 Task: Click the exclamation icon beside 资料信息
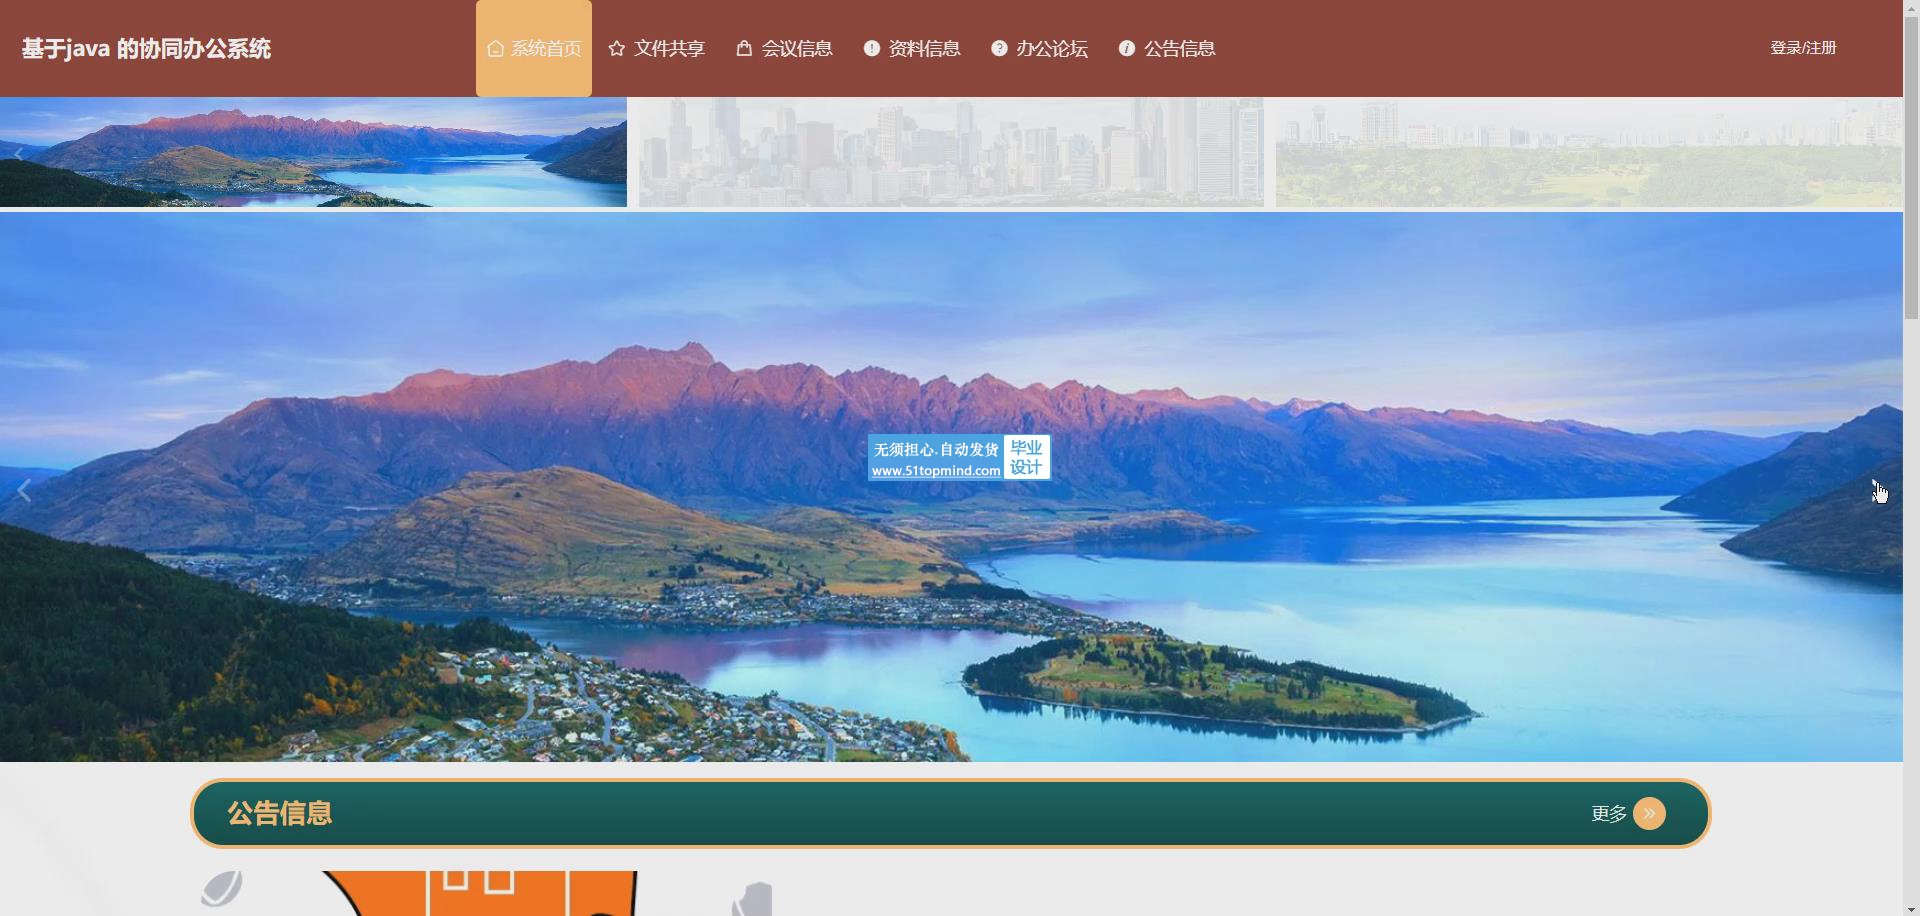tap(872, 48)
